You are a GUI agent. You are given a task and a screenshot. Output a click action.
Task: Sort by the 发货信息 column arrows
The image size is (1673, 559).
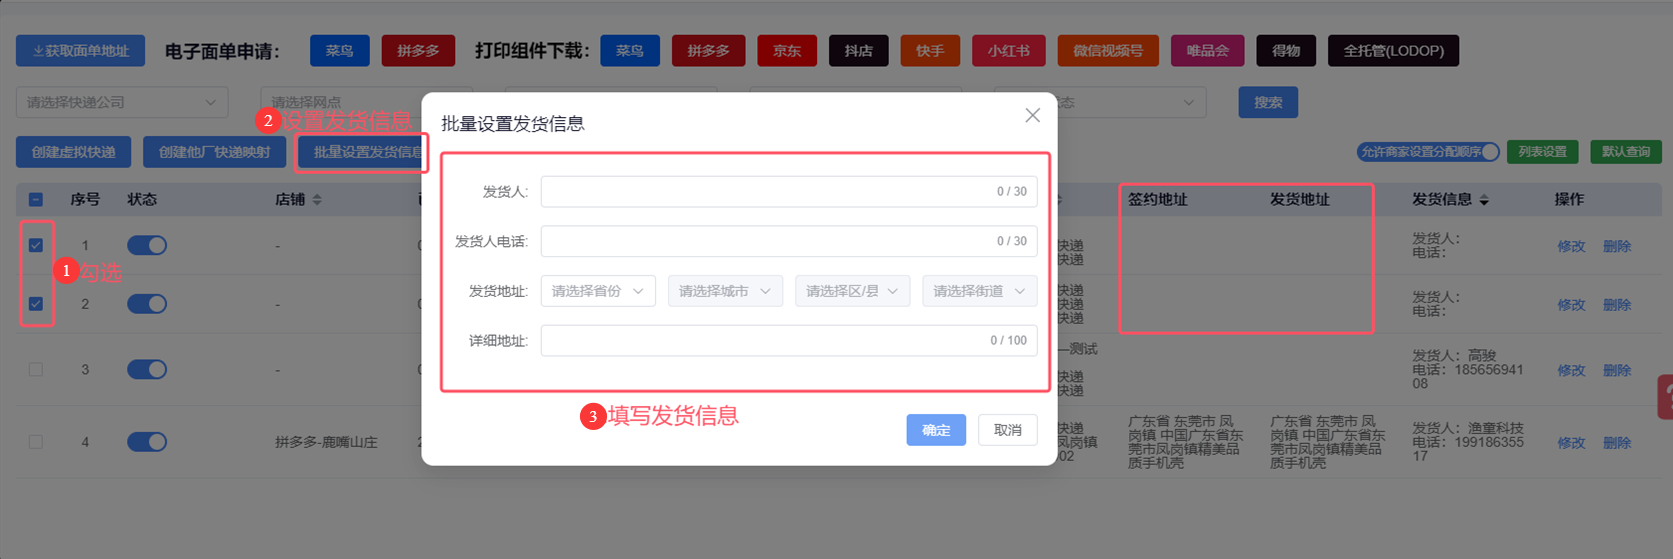tap(1484, 200)
